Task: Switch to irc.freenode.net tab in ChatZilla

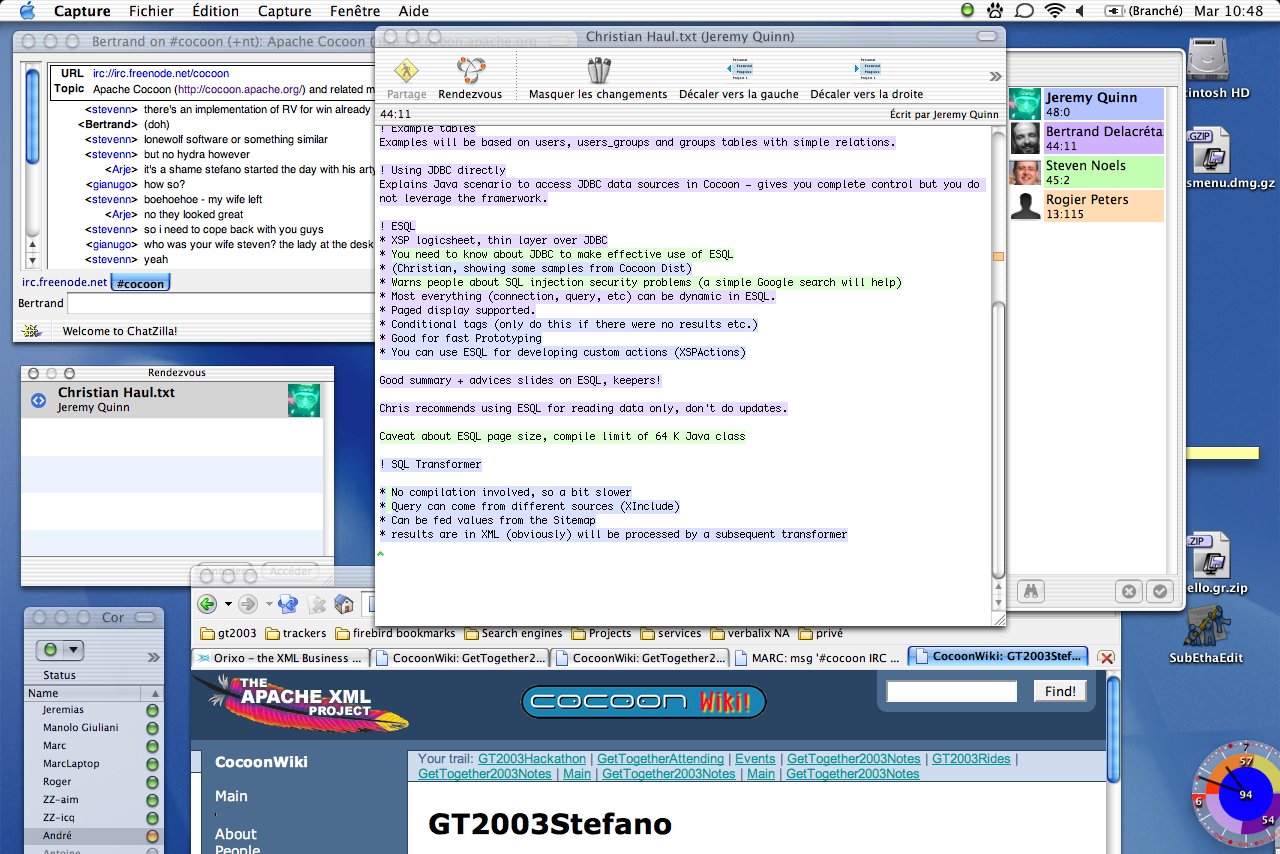Action: coord(64,283)
